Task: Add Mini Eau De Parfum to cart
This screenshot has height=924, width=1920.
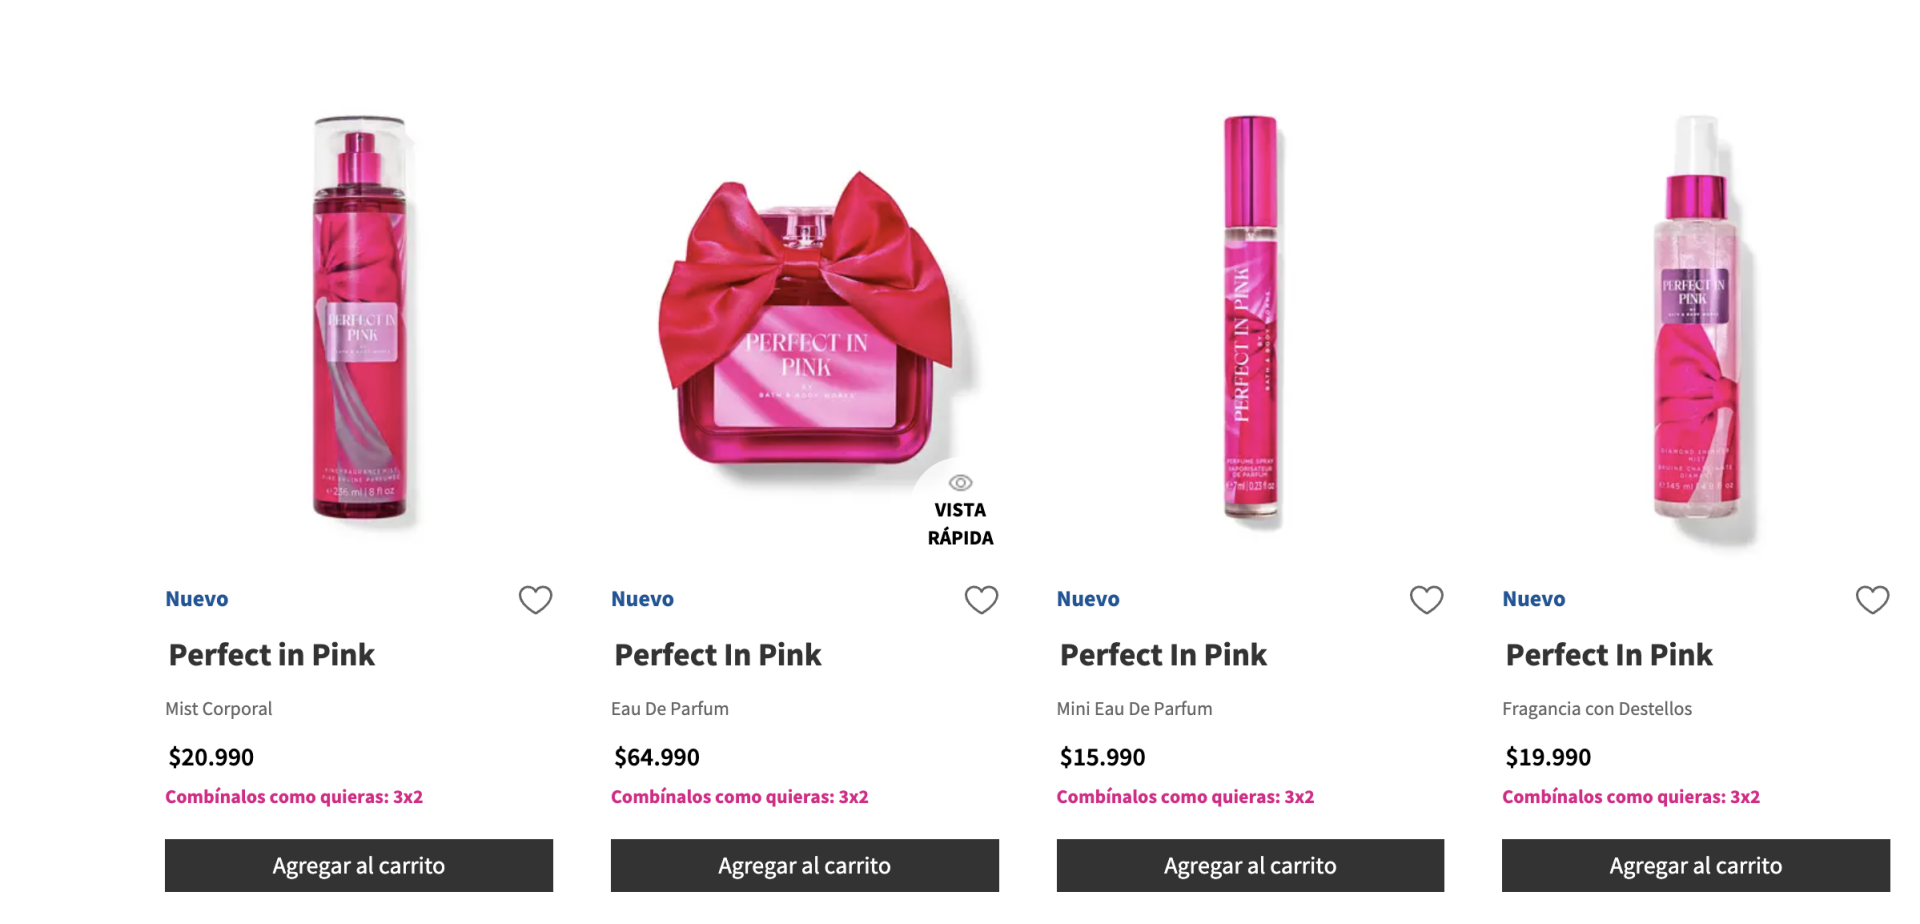Action: [x=1250, y=865]
